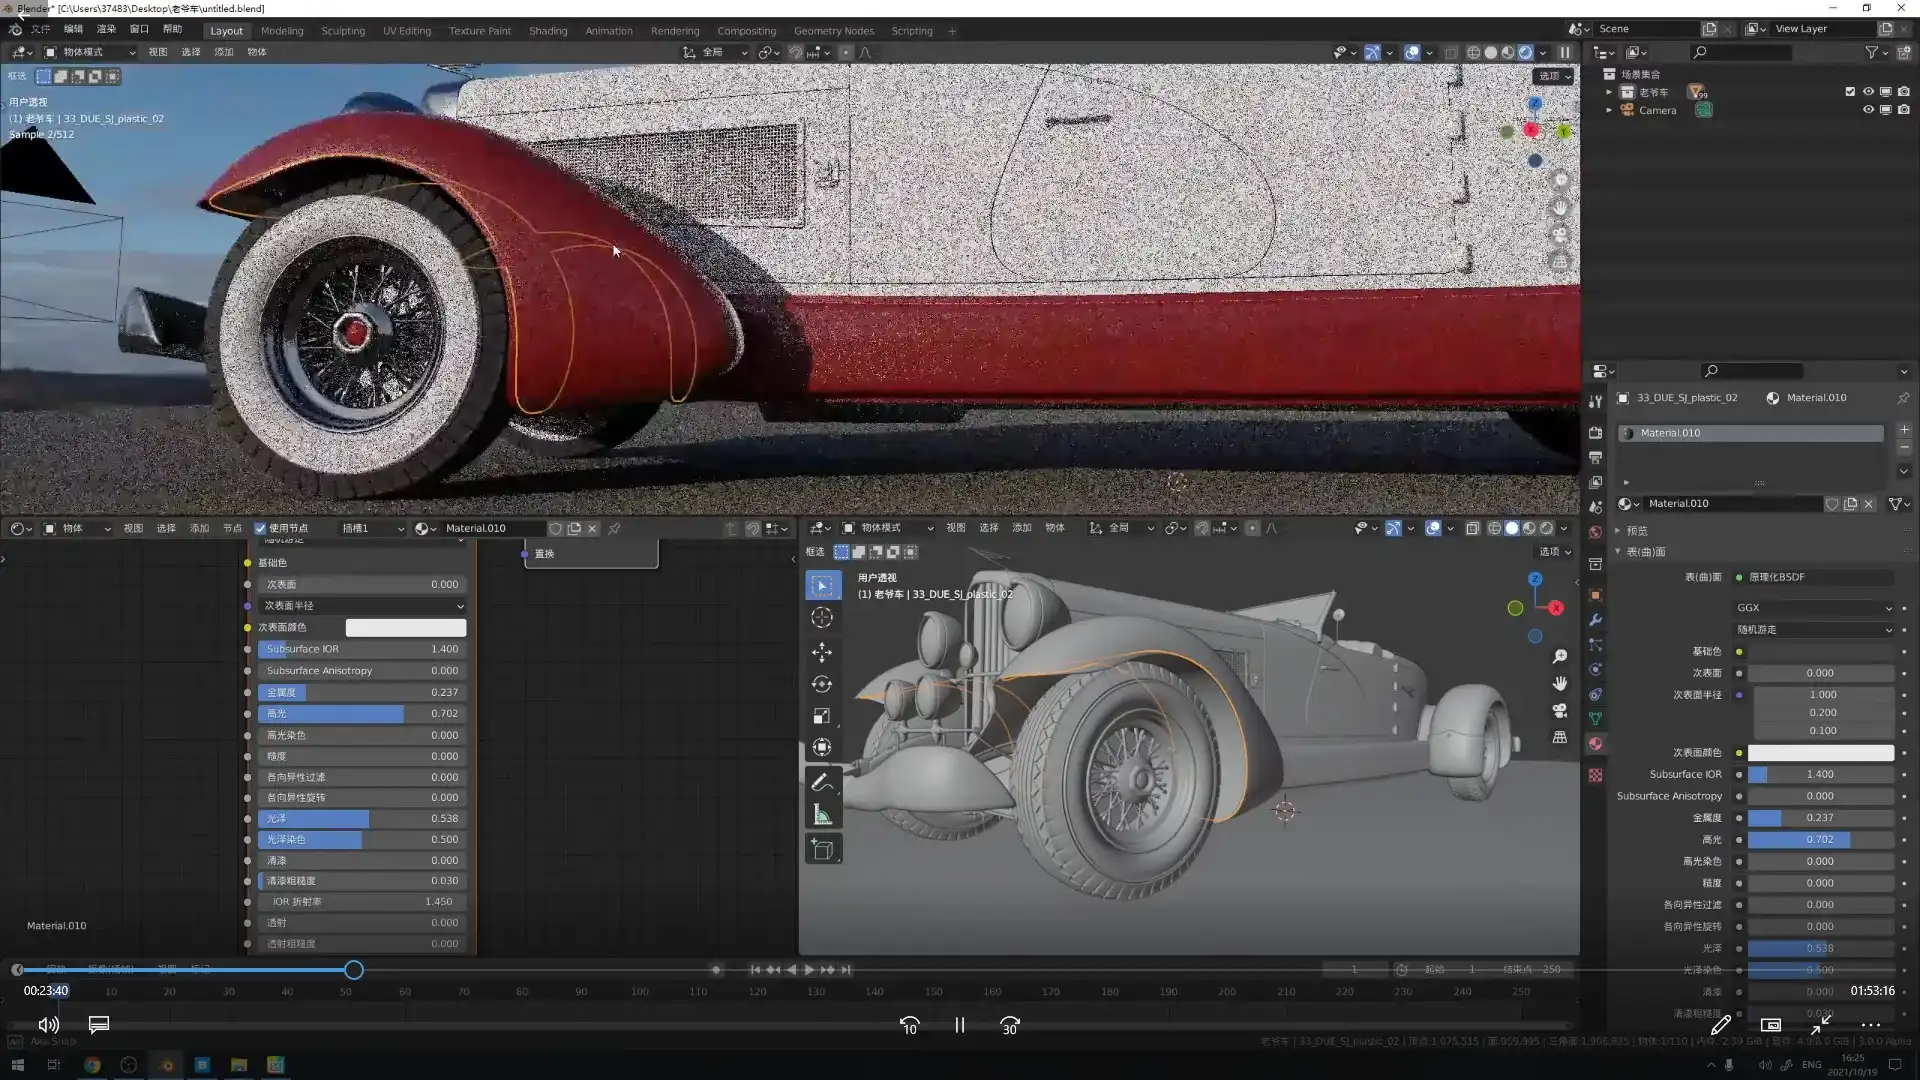Image resolution: width=1920 pixels, height=1080 pixels.
Task: Pause the video playback
Action: click(959, 1026)
